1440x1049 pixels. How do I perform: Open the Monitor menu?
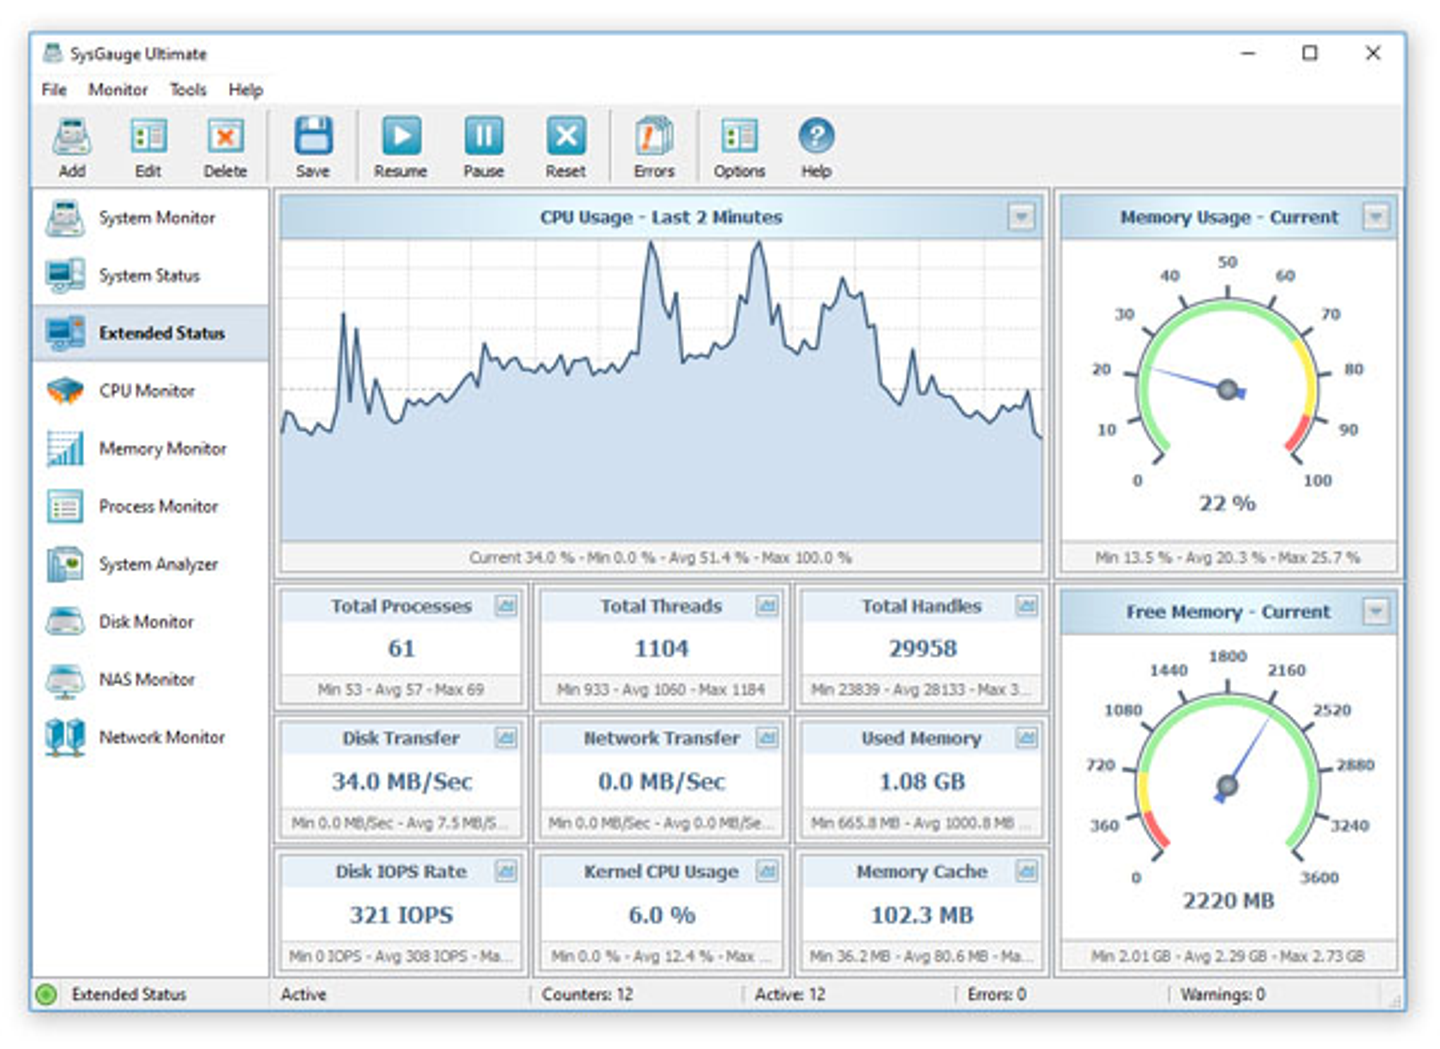(x=118, y=90)
